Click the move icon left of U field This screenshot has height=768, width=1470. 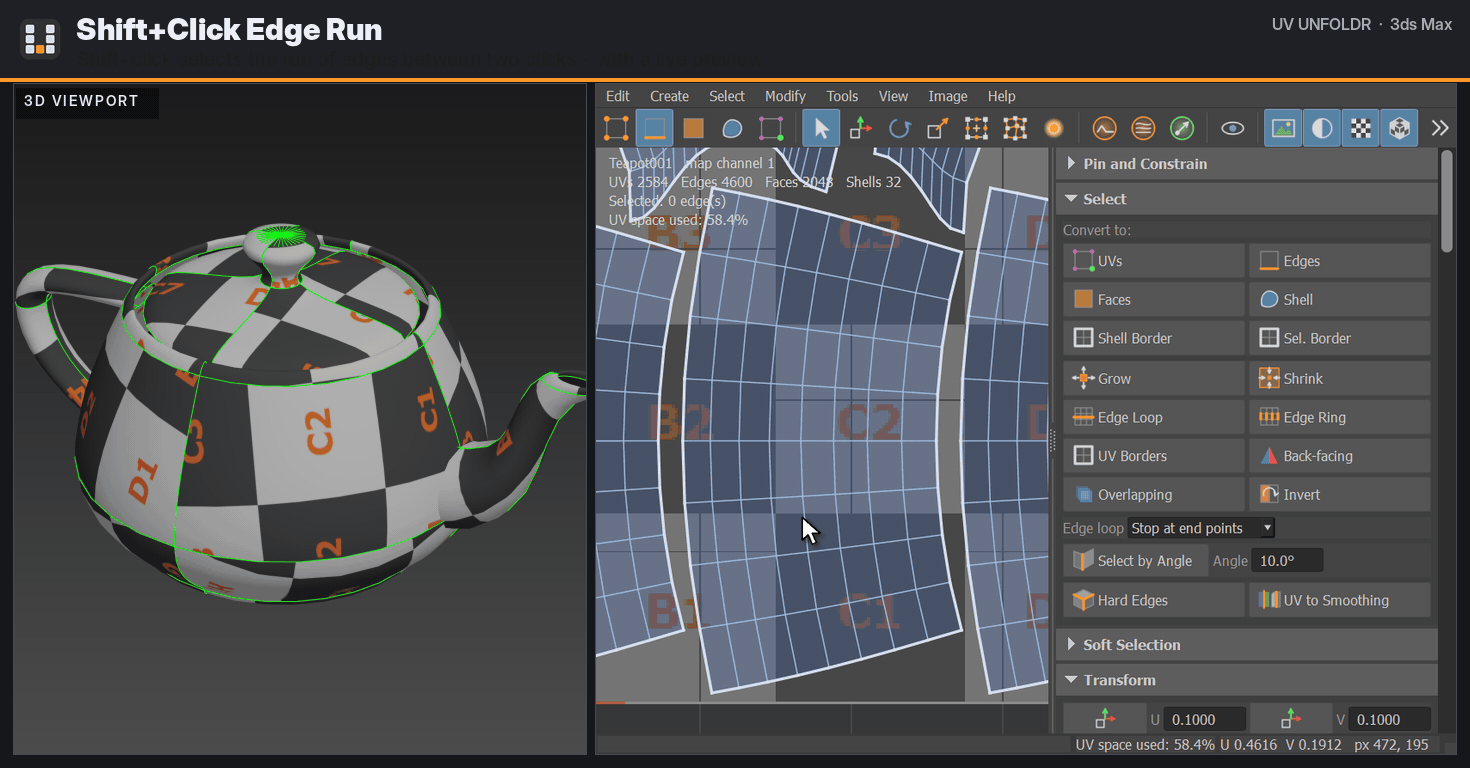pyautogui.click(x=1105, y=719)
